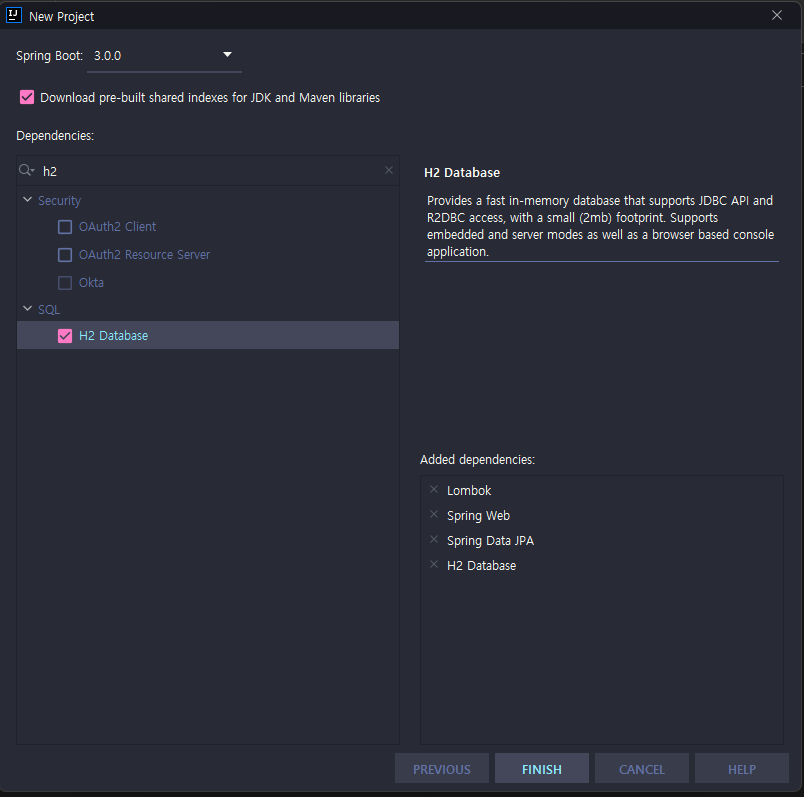The width and height of the screenshot is (804, 797).
Task: Select the Security category label
Action: tap(59, 201)
